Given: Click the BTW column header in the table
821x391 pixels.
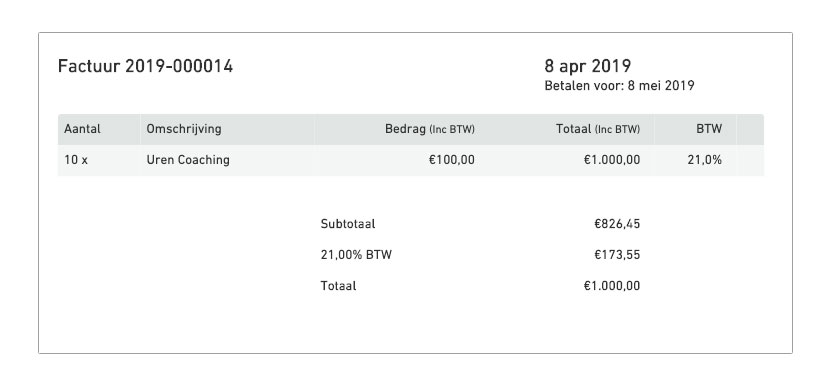Looking at the screenshot, I should 709,129.
